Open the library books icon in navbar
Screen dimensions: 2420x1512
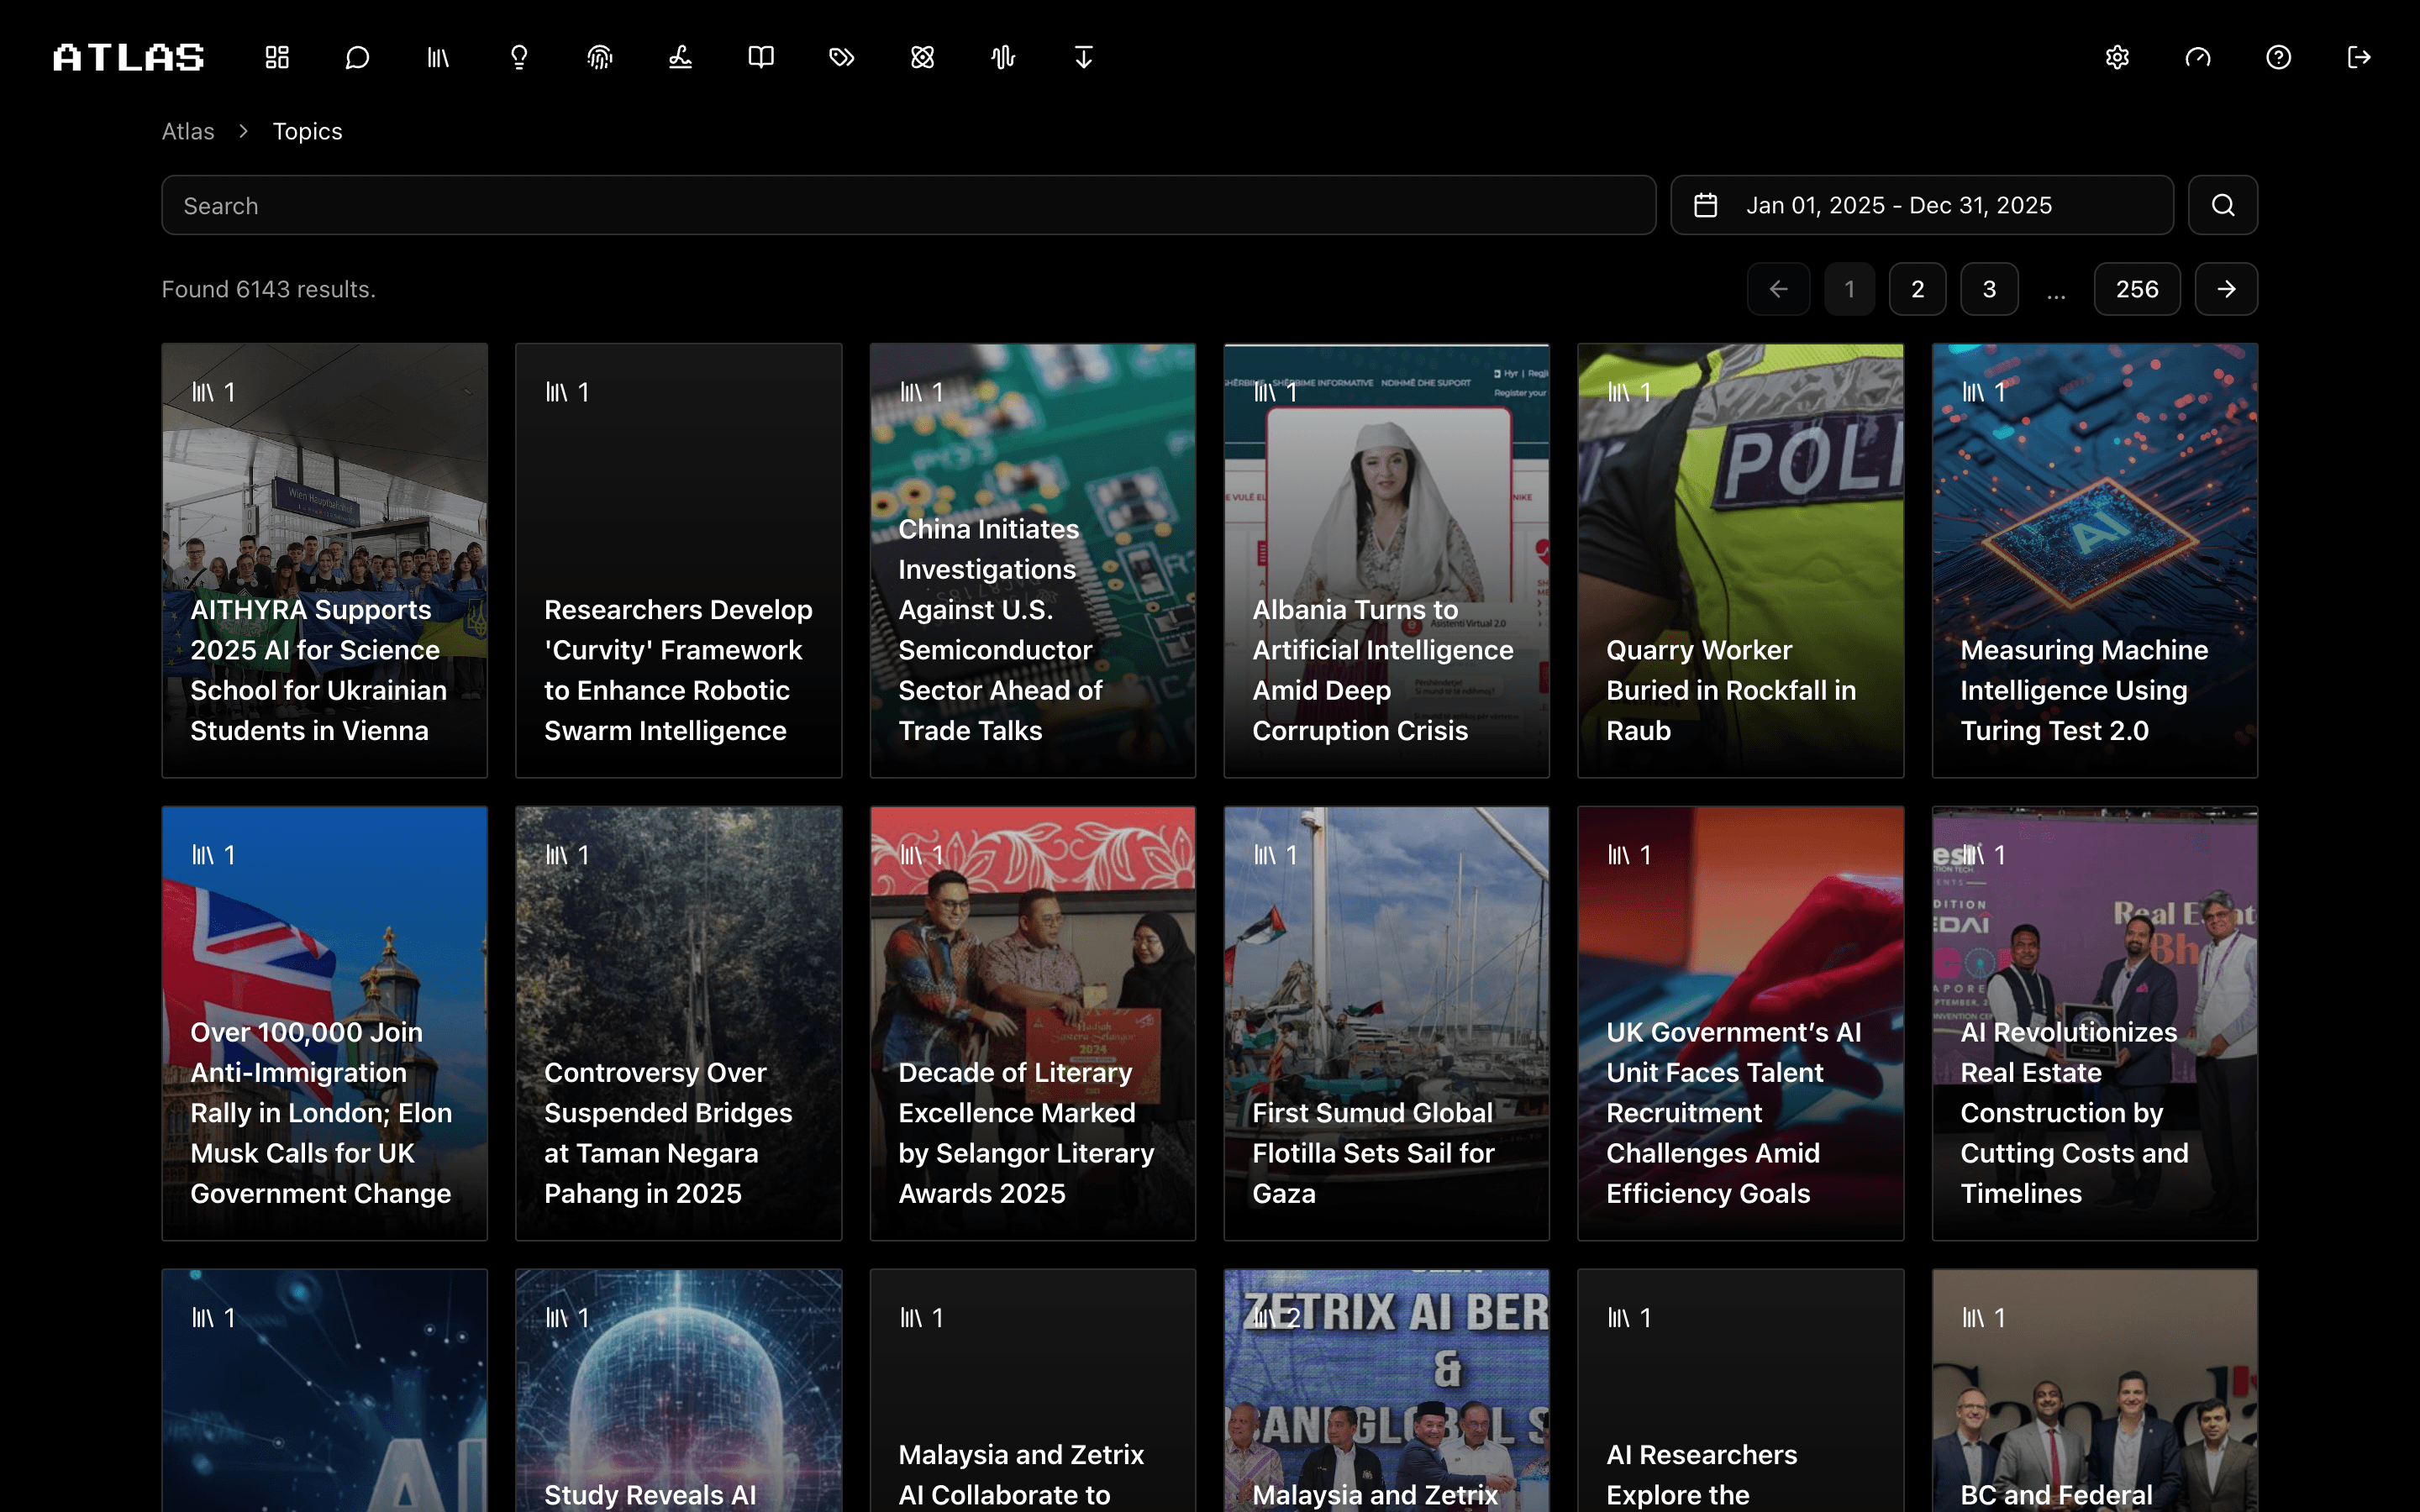click(x=438, y=57)
